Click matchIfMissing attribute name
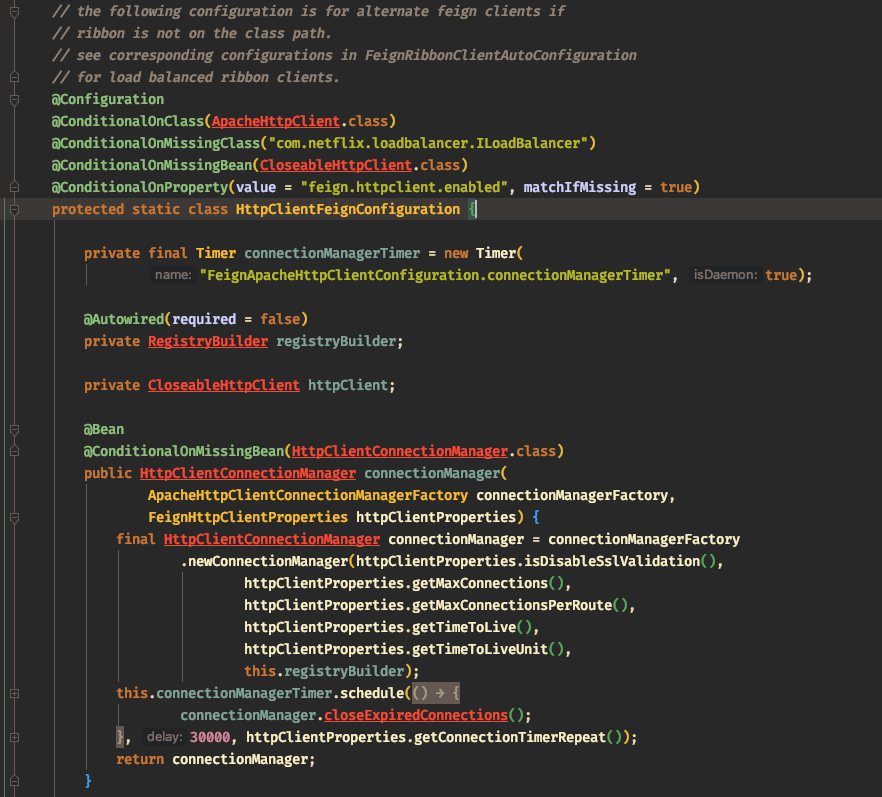 580,187
